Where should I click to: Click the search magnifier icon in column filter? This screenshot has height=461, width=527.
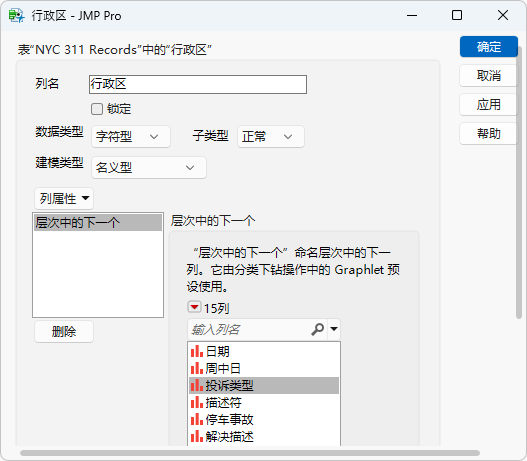pyautogui.click(x=318, y=329)
